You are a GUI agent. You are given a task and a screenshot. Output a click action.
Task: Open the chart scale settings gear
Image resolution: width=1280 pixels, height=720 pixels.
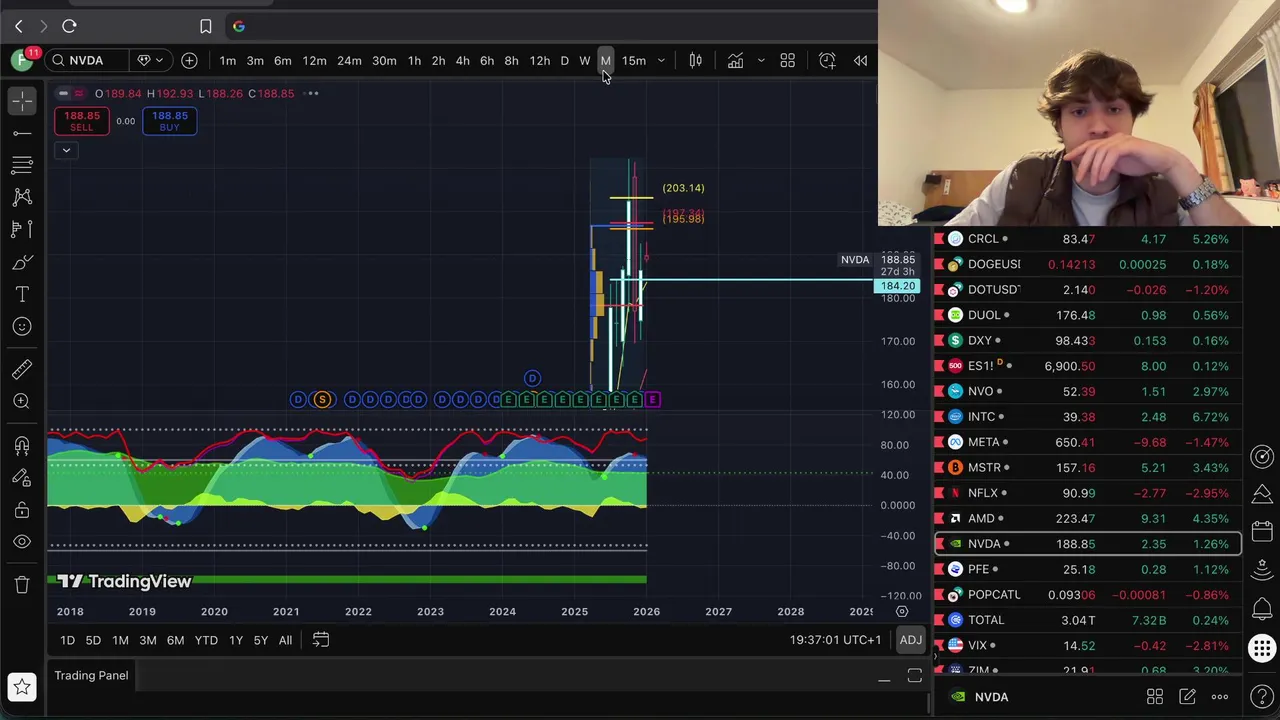tap(902, 612)
